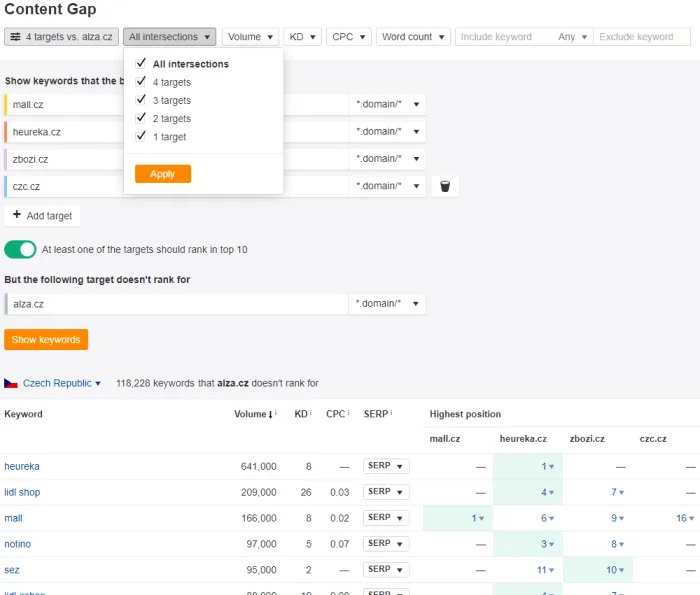The width and height of the screenshot is (700, 595).
Task: Open heureka.cz domain mode dropdown
Action: tap(387, 132)
